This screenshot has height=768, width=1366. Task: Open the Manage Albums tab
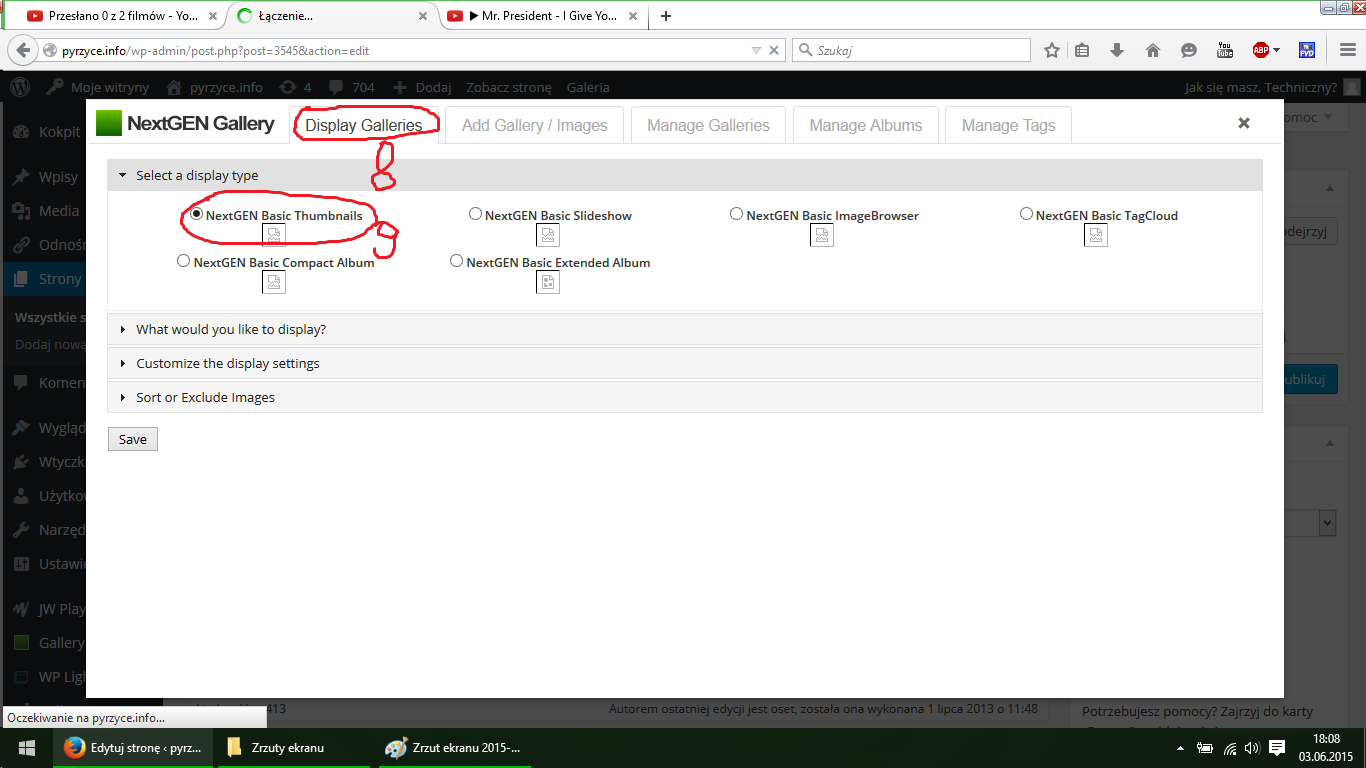pyautogui.click(x=865, y=126)
